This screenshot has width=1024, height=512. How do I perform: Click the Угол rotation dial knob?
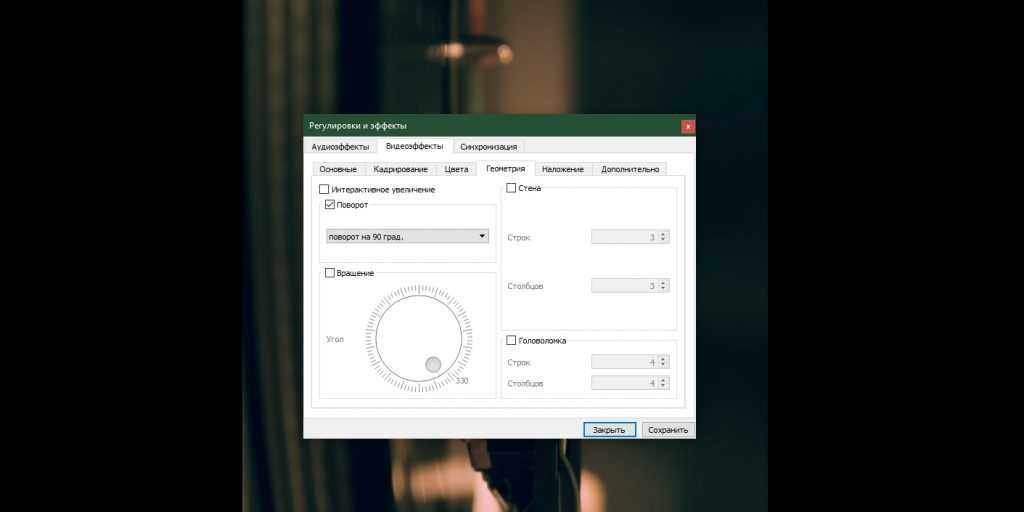432,365
